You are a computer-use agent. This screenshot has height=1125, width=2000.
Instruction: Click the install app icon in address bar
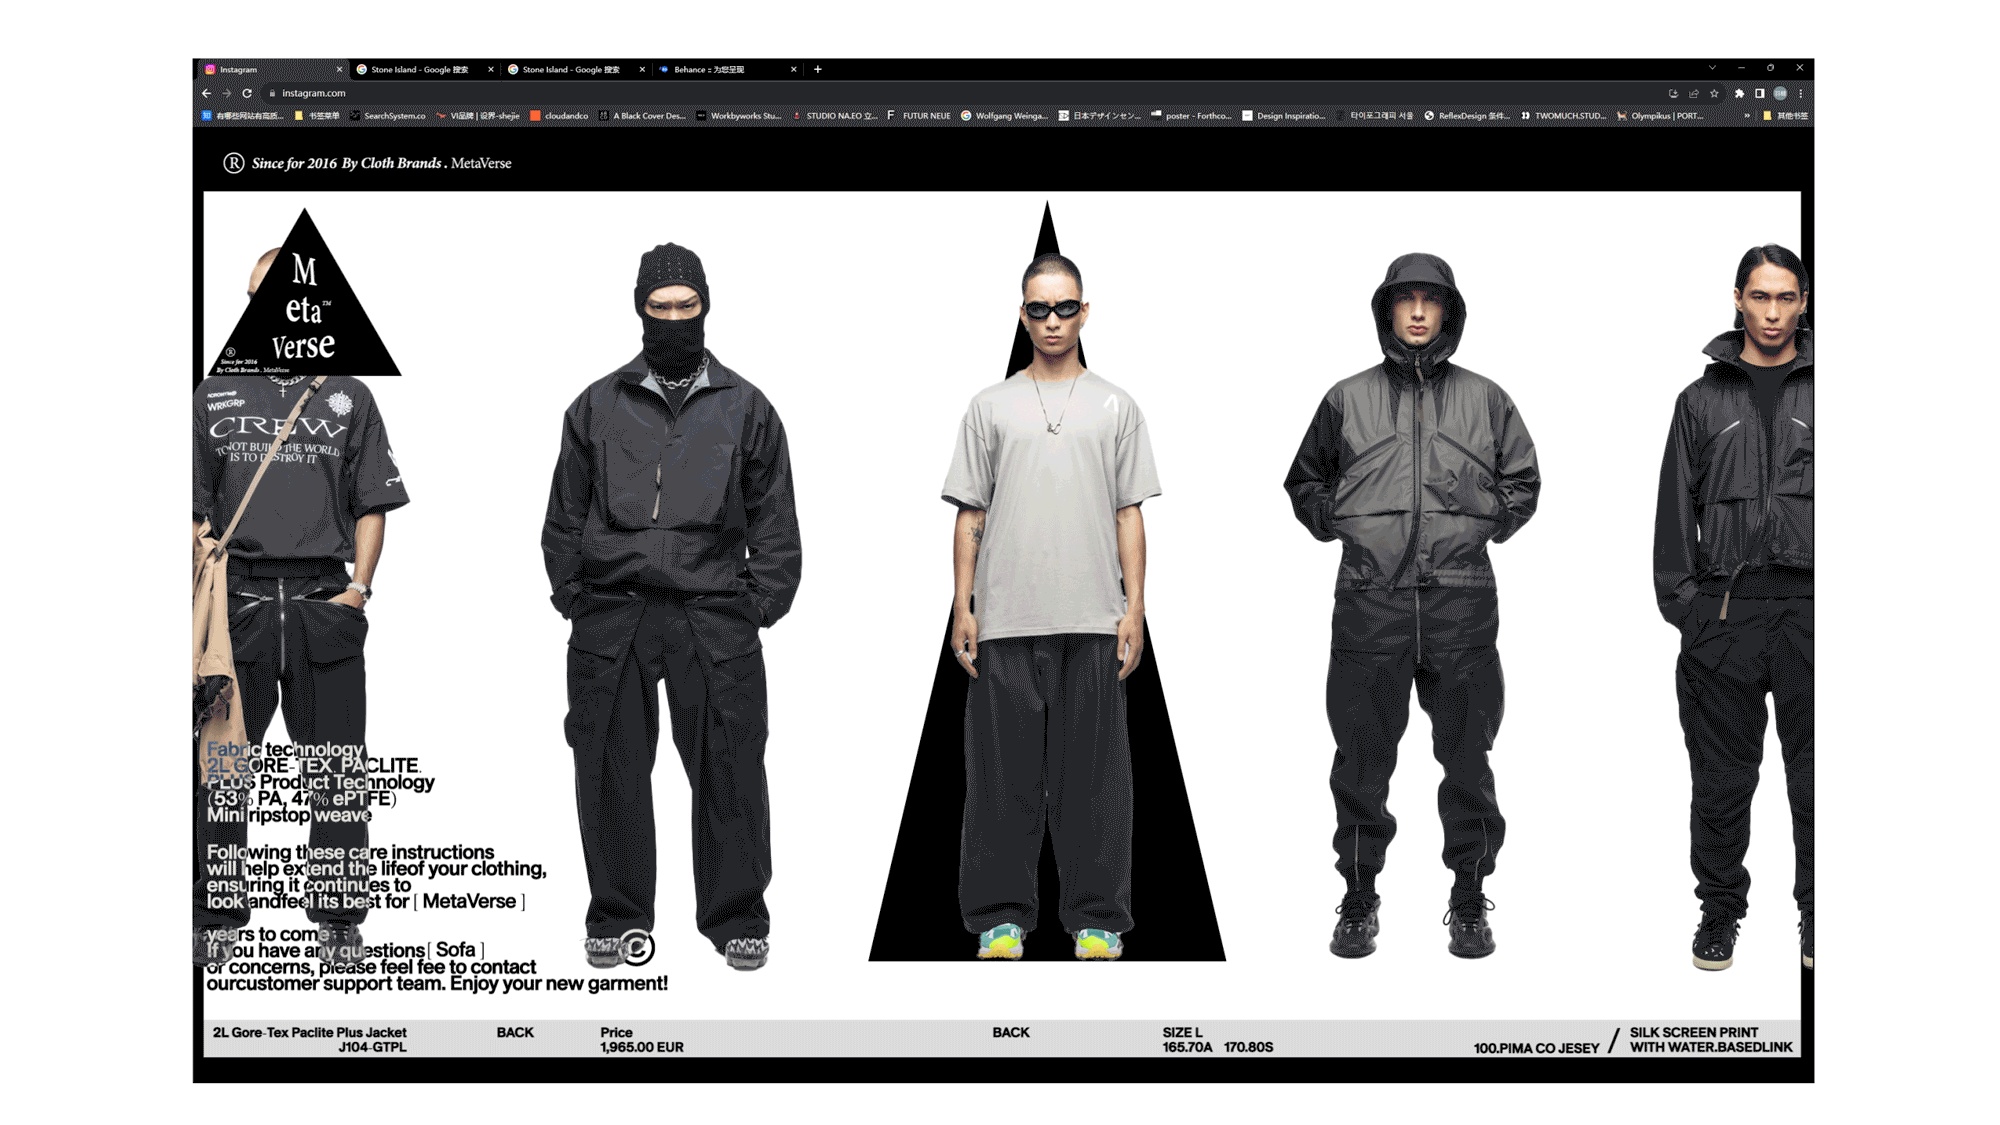tap(1673, 93)
